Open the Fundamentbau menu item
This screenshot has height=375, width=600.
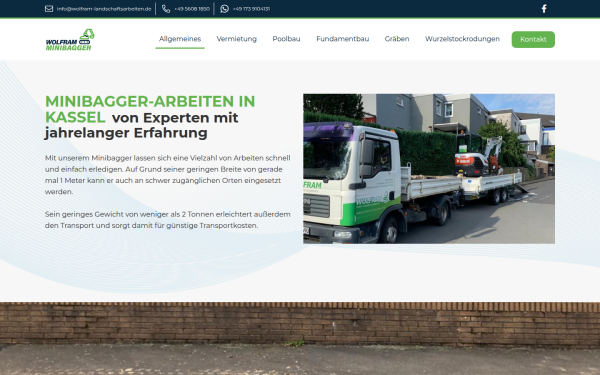point(342,39)
